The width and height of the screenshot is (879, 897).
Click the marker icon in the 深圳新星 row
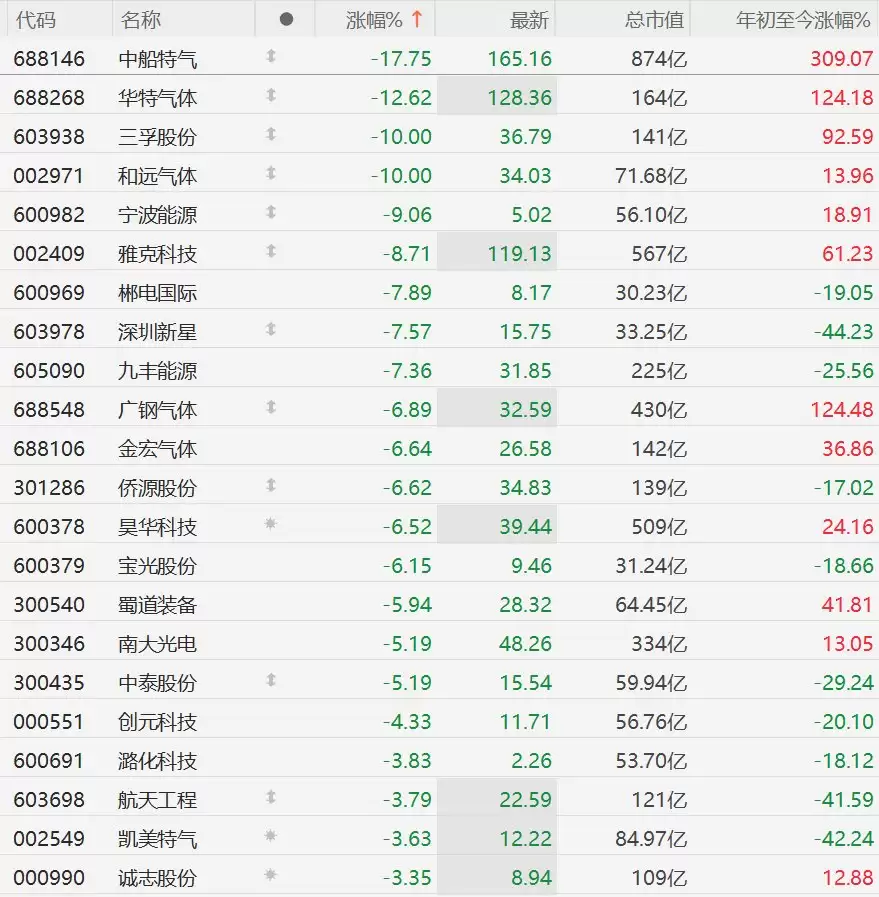[x=271, y=329]
